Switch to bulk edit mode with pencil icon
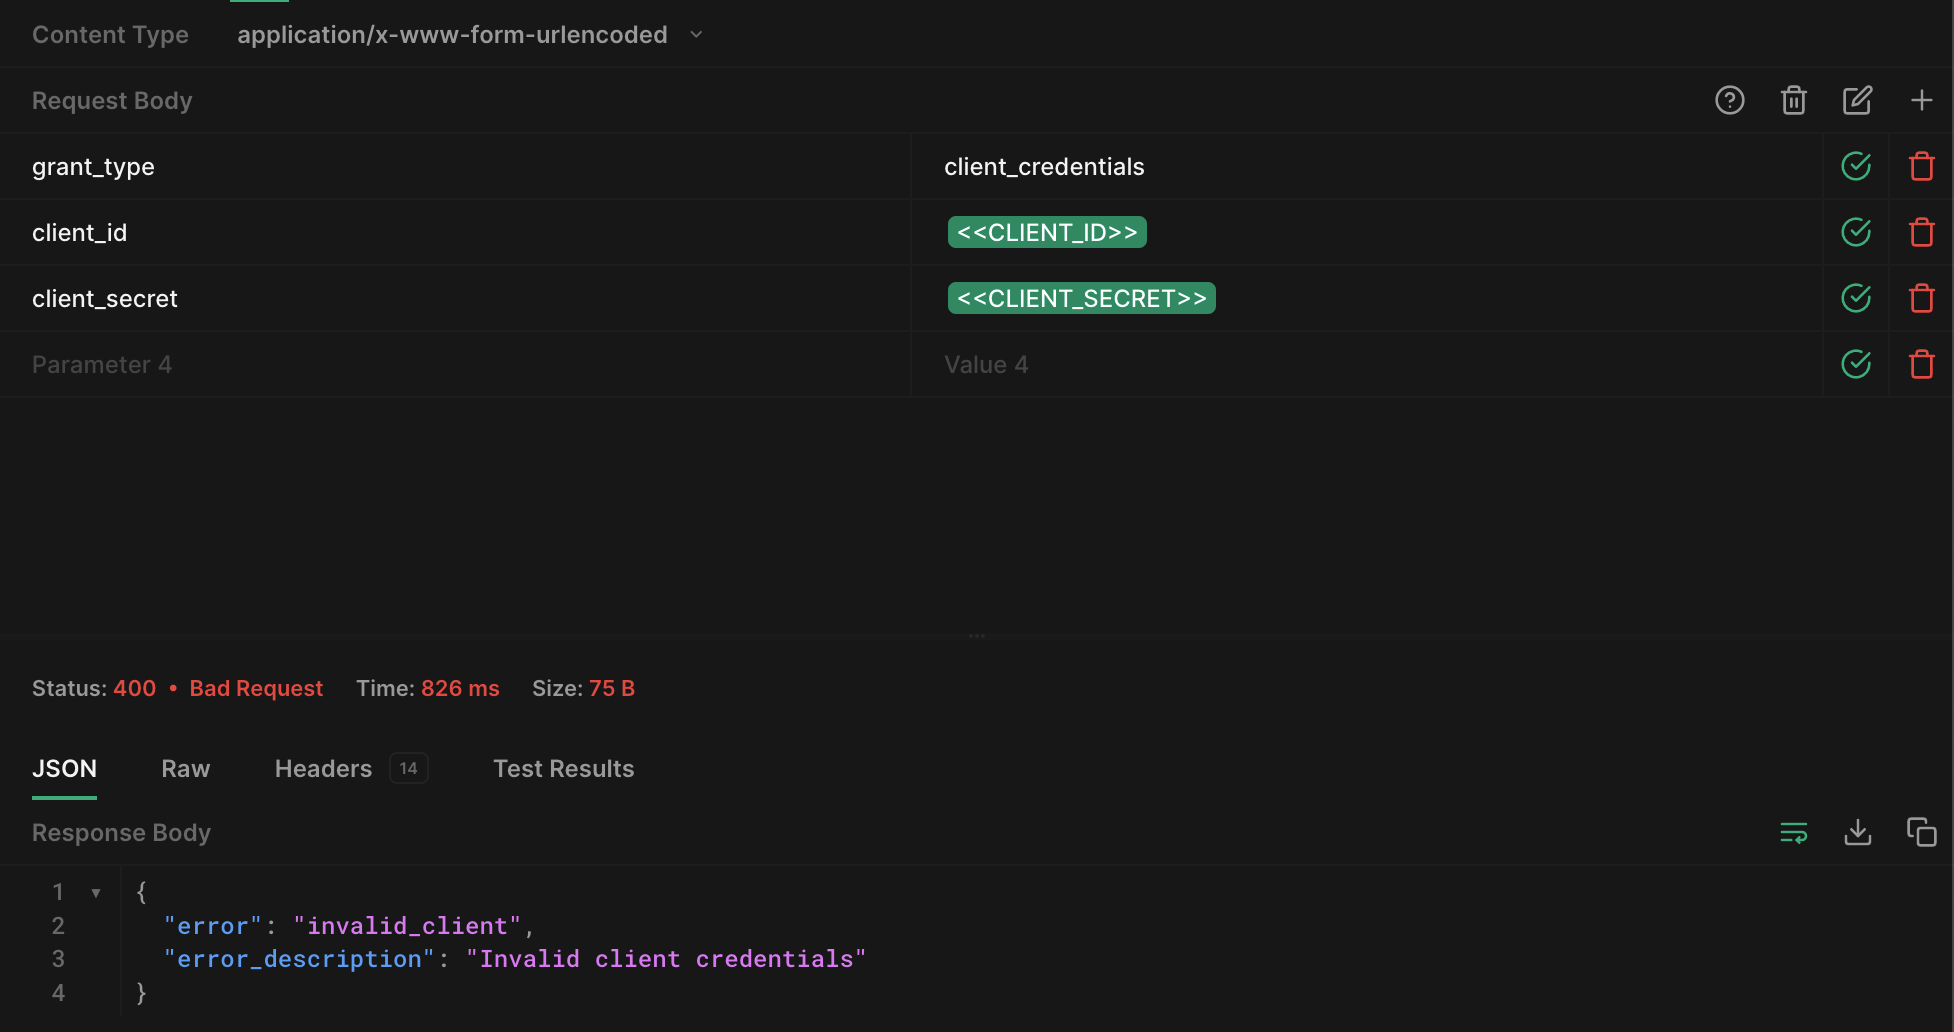Image resolution: width=1954 pixels, height=1032 pixels. (1857, 100)
